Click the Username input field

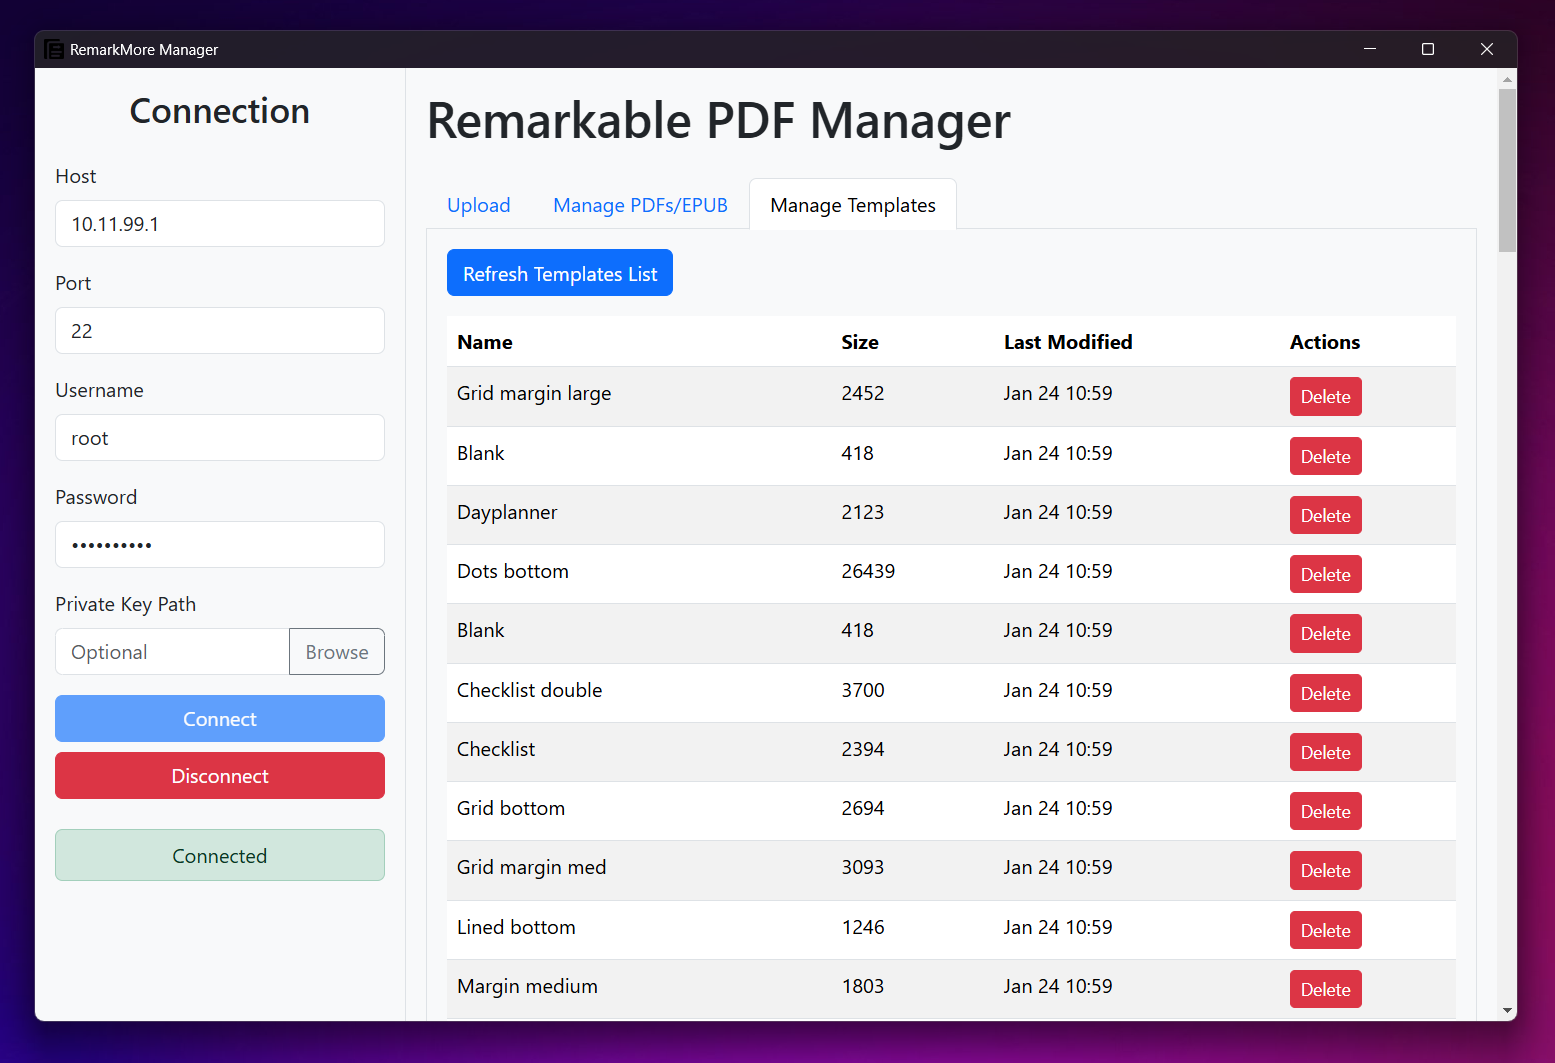tap(219, 437)
